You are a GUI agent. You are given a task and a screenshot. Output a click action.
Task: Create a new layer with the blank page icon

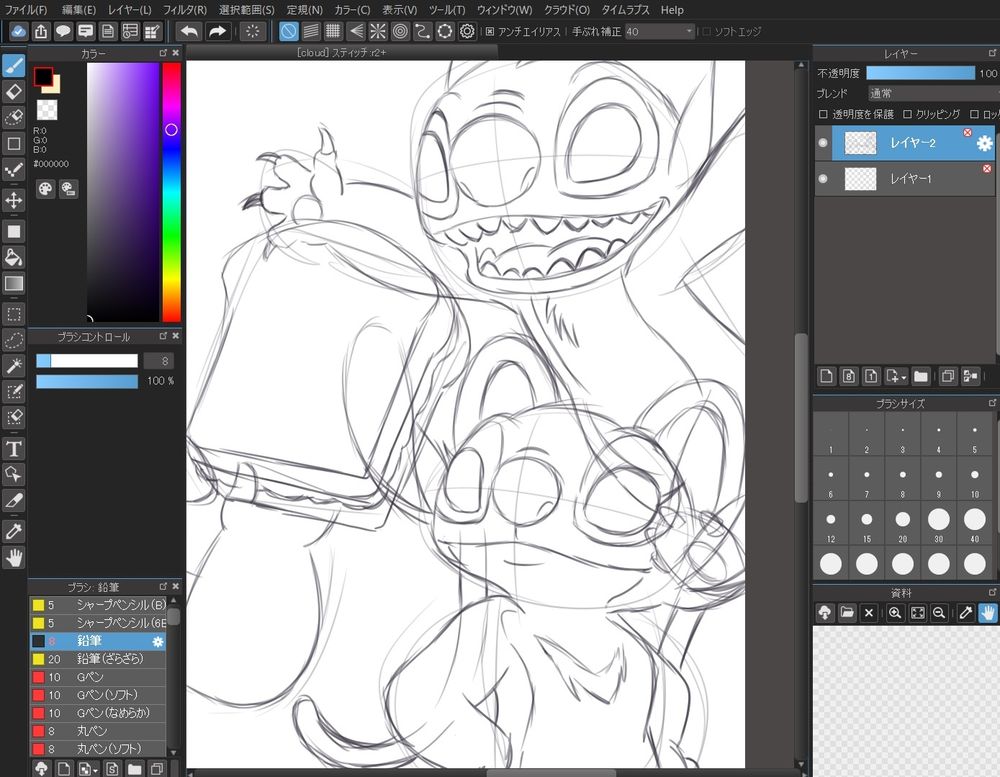pyautogui.click(x=827, y=376)
